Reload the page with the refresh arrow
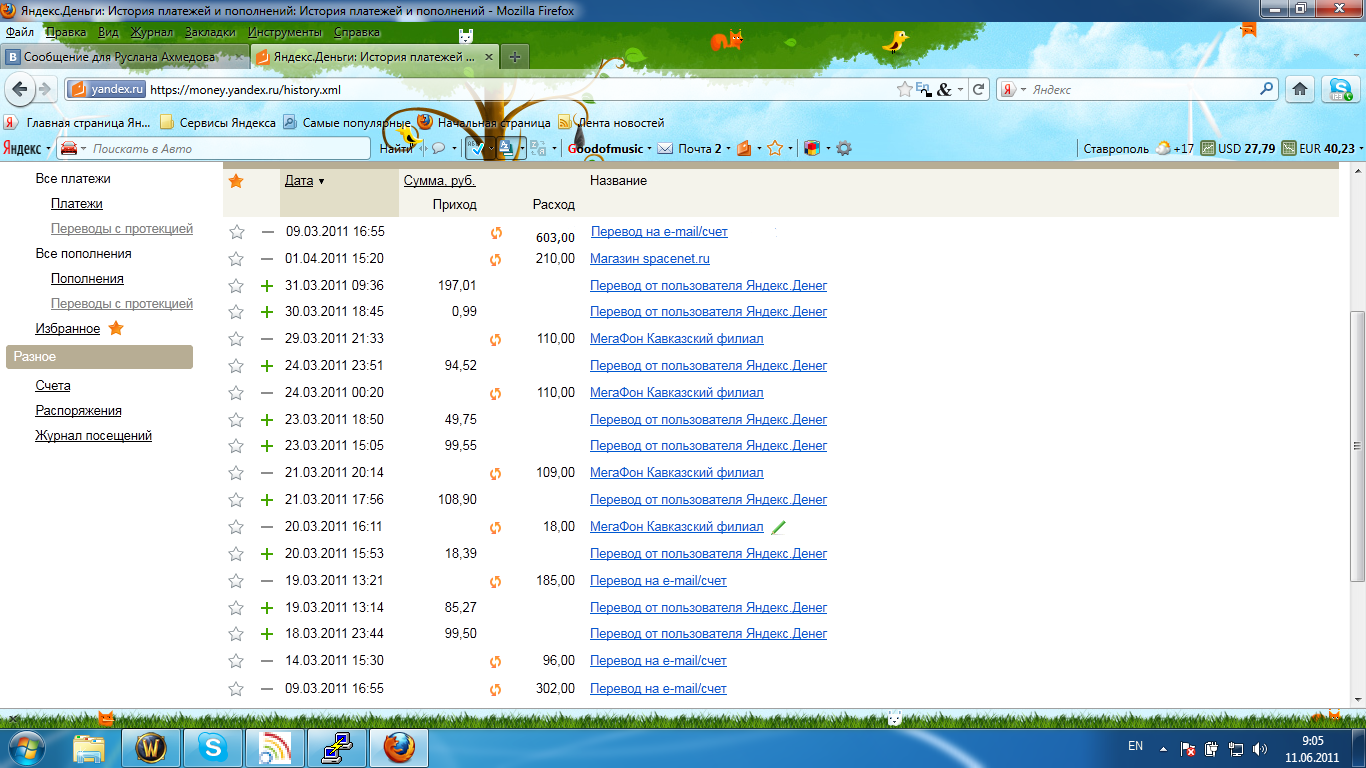 (x=980, y=89)
